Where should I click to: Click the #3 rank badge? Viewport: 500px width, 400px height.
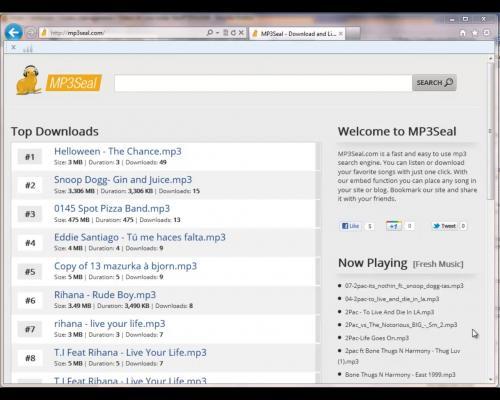click(x=30, y=214)
